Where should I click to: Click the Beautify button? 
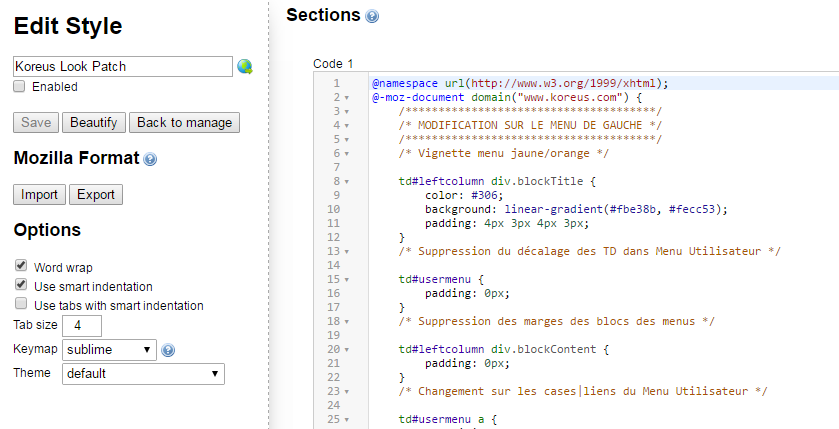[x=94, y=123]
